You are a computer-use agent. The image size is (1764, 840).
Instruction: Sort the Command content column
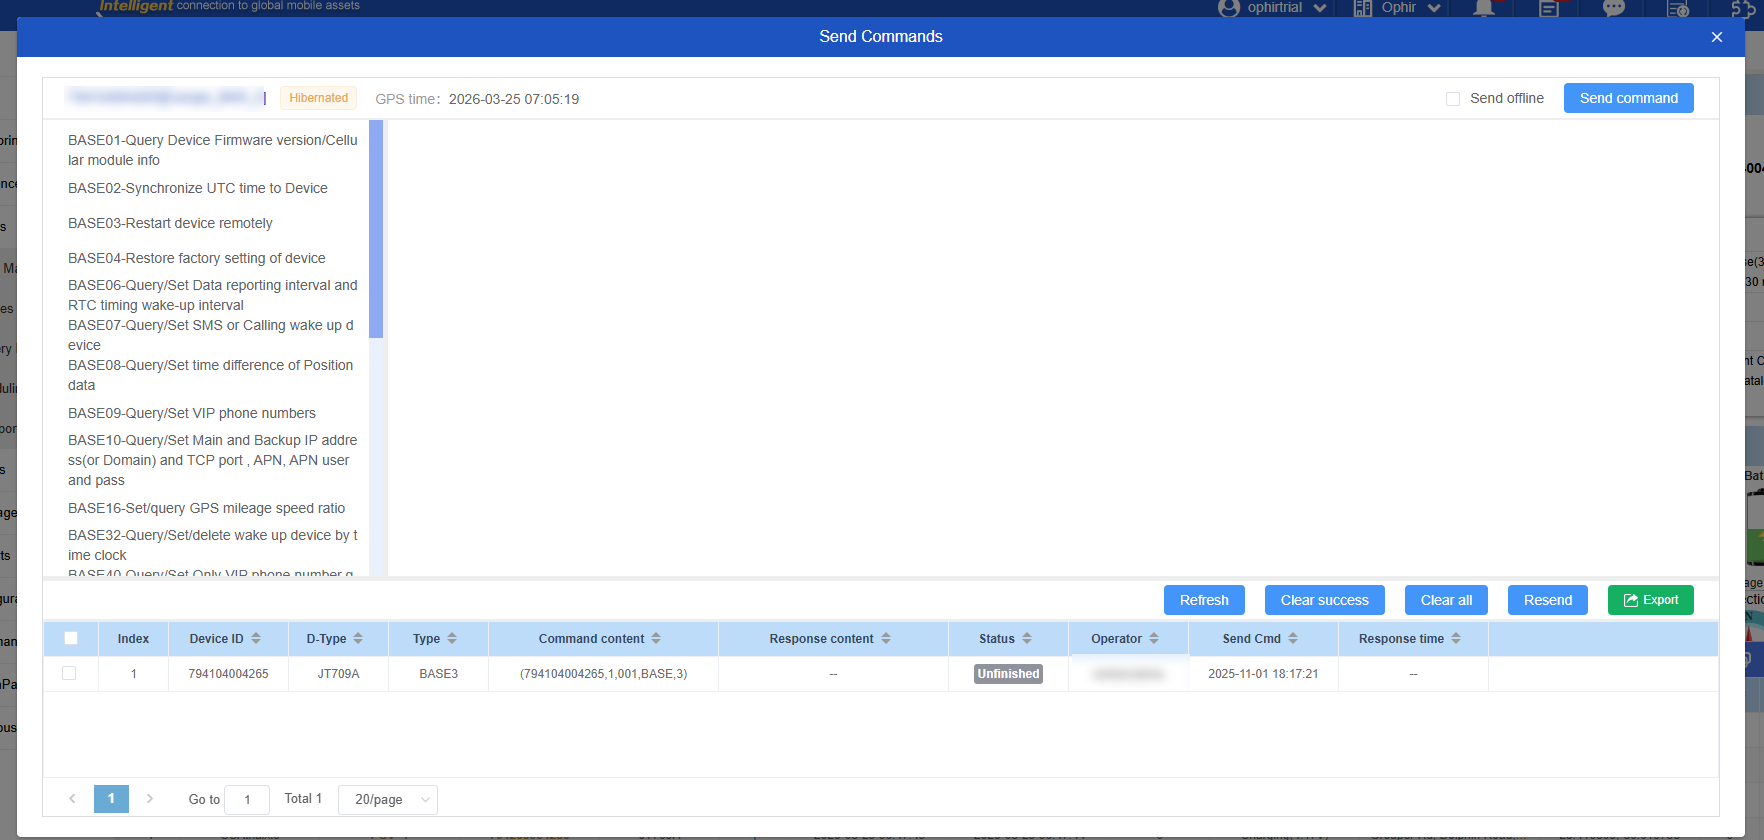click(x=656, y=639)
